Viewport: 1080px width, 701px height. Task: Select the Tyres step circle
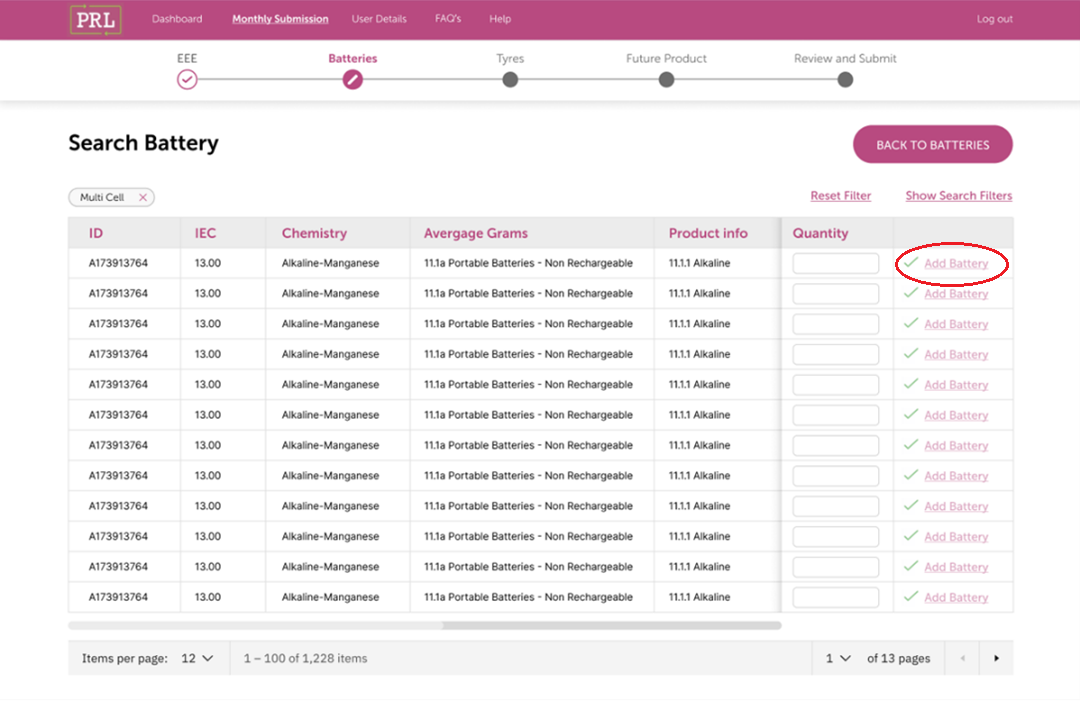(510, 80)
